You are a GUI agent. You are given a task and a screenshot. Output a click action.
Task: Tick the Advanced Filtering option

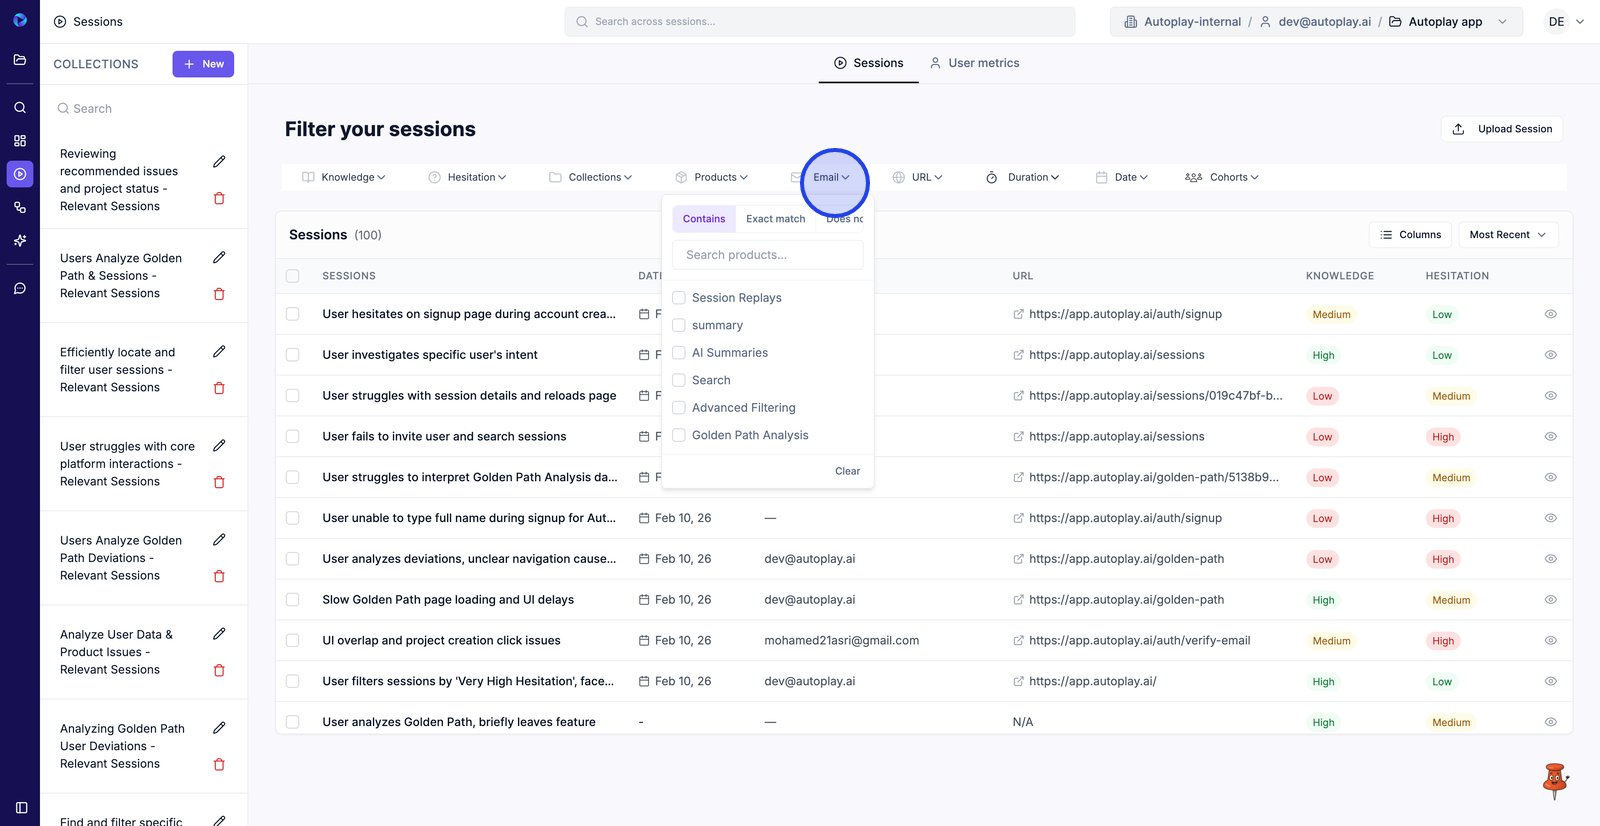pos(679,408)
